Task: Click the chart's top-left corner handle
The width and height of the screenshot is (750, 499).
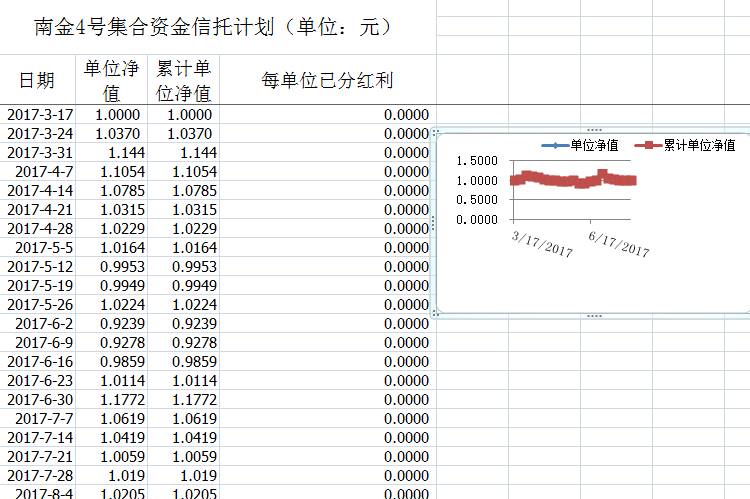Action: [x=434, y=132]
